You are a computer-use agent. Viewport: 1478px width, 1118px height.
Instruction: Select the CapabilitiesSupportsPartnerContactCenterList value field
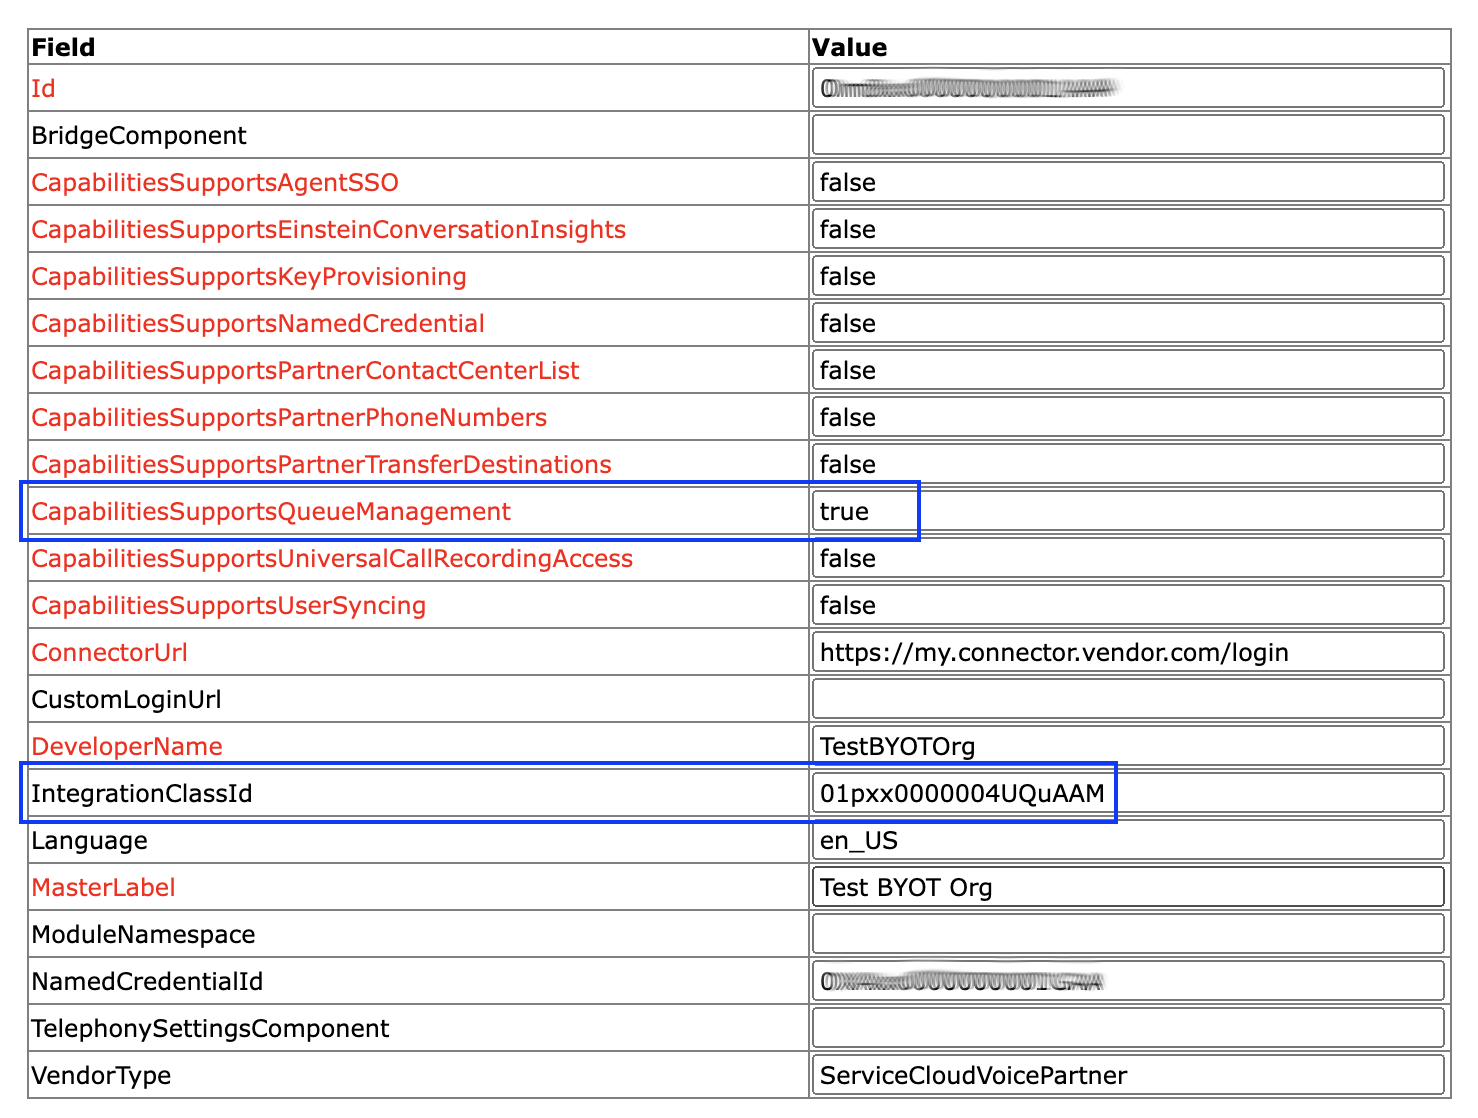click(1127, 370)
